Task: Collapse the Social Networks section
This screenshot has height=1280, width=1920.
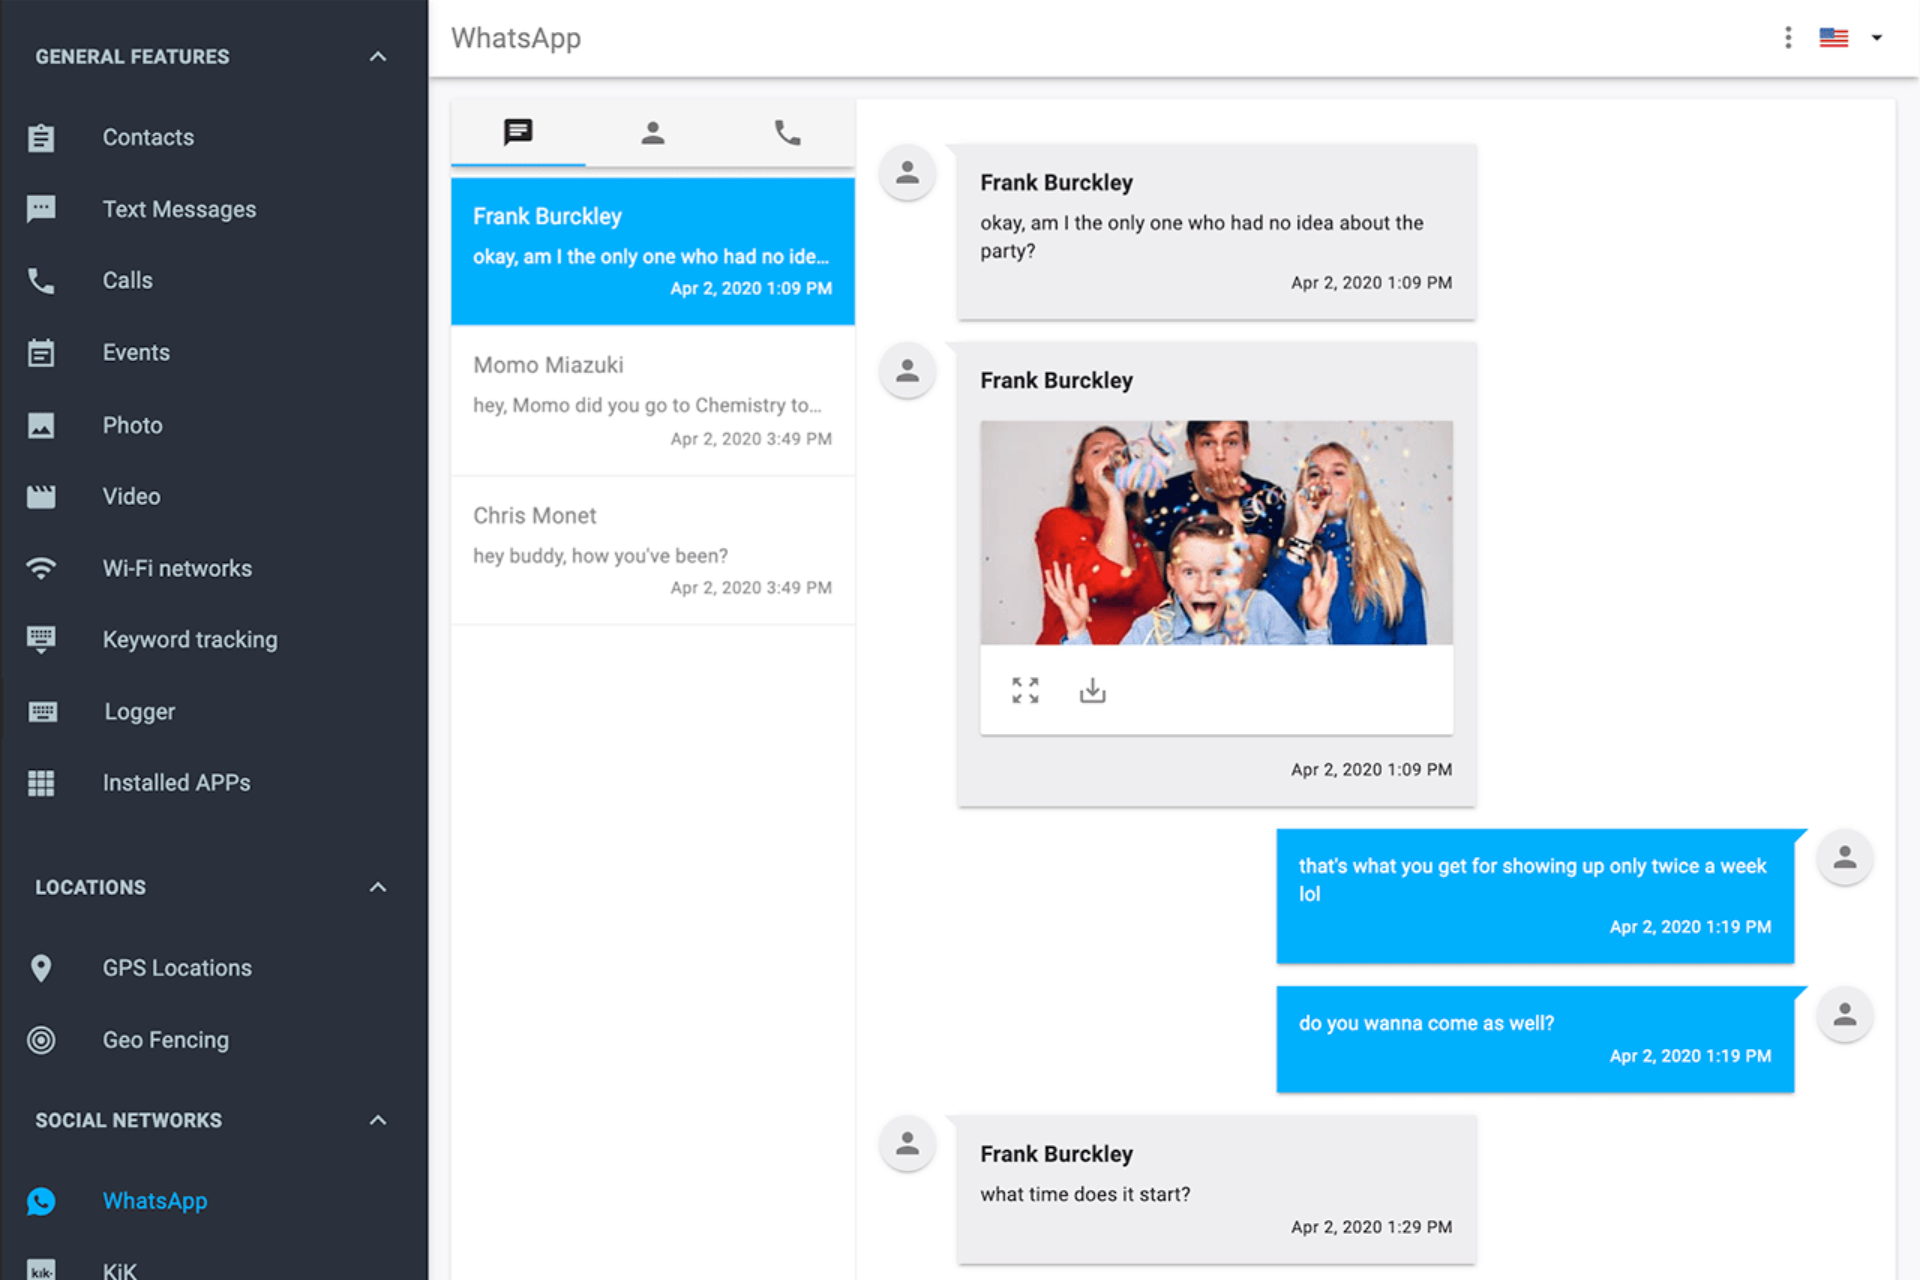Action: [378, 1120]
